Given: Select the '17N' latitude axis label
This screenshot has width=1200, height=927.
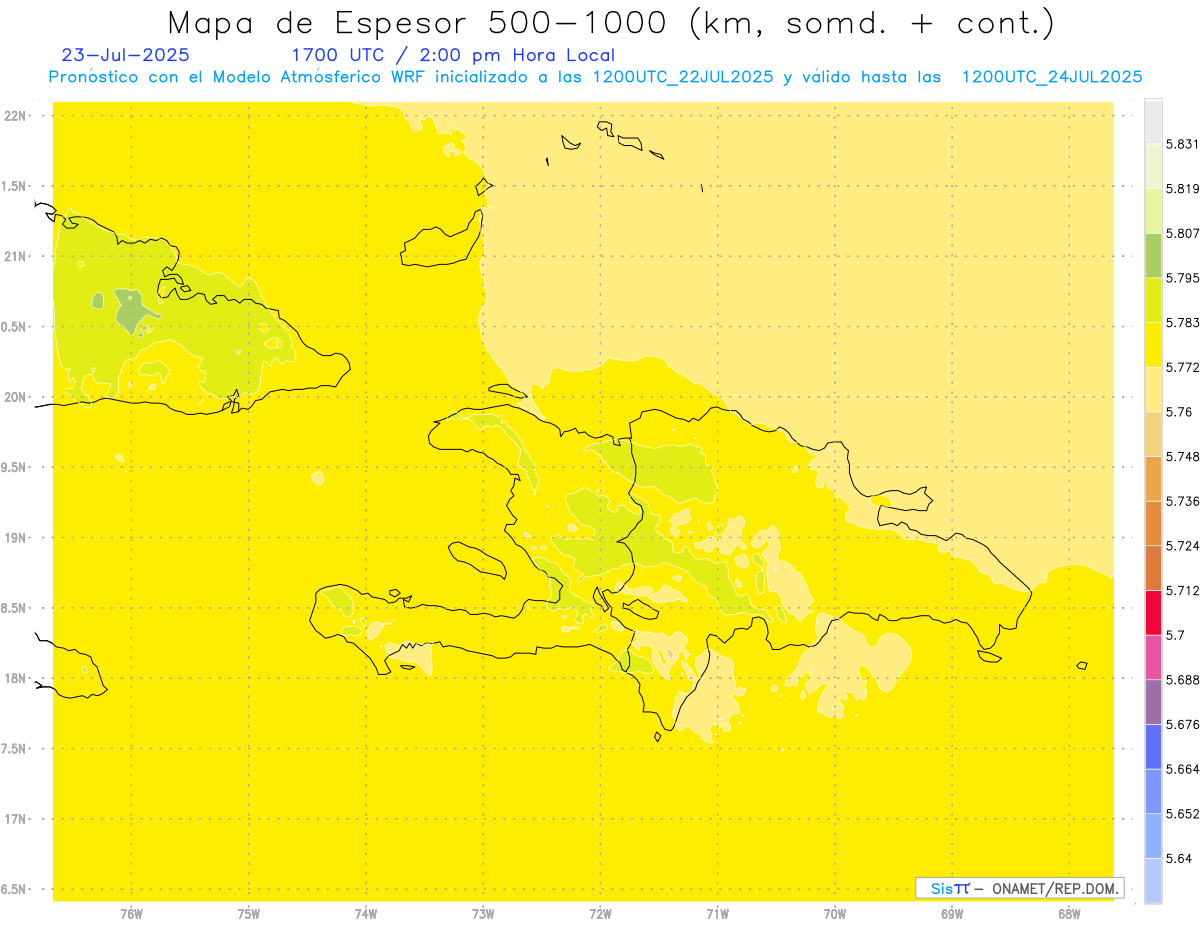Looking at the screenshot, I should click(15, 819).
